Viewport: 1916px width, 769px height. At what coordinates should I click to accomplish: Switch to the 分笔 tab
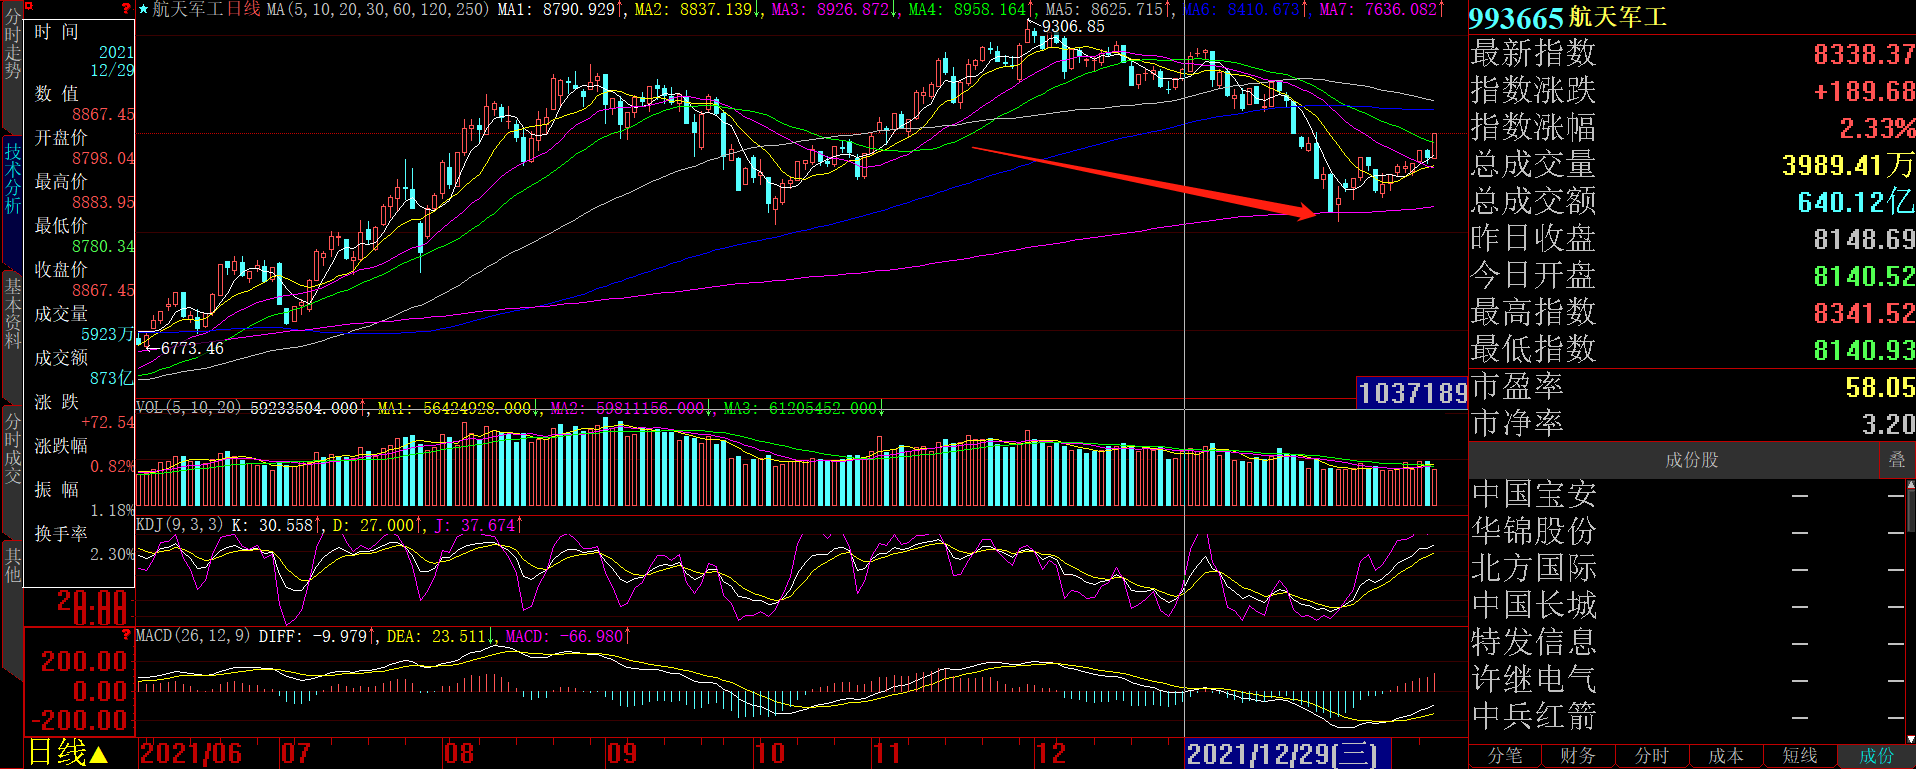click(x=1505, y=756)
